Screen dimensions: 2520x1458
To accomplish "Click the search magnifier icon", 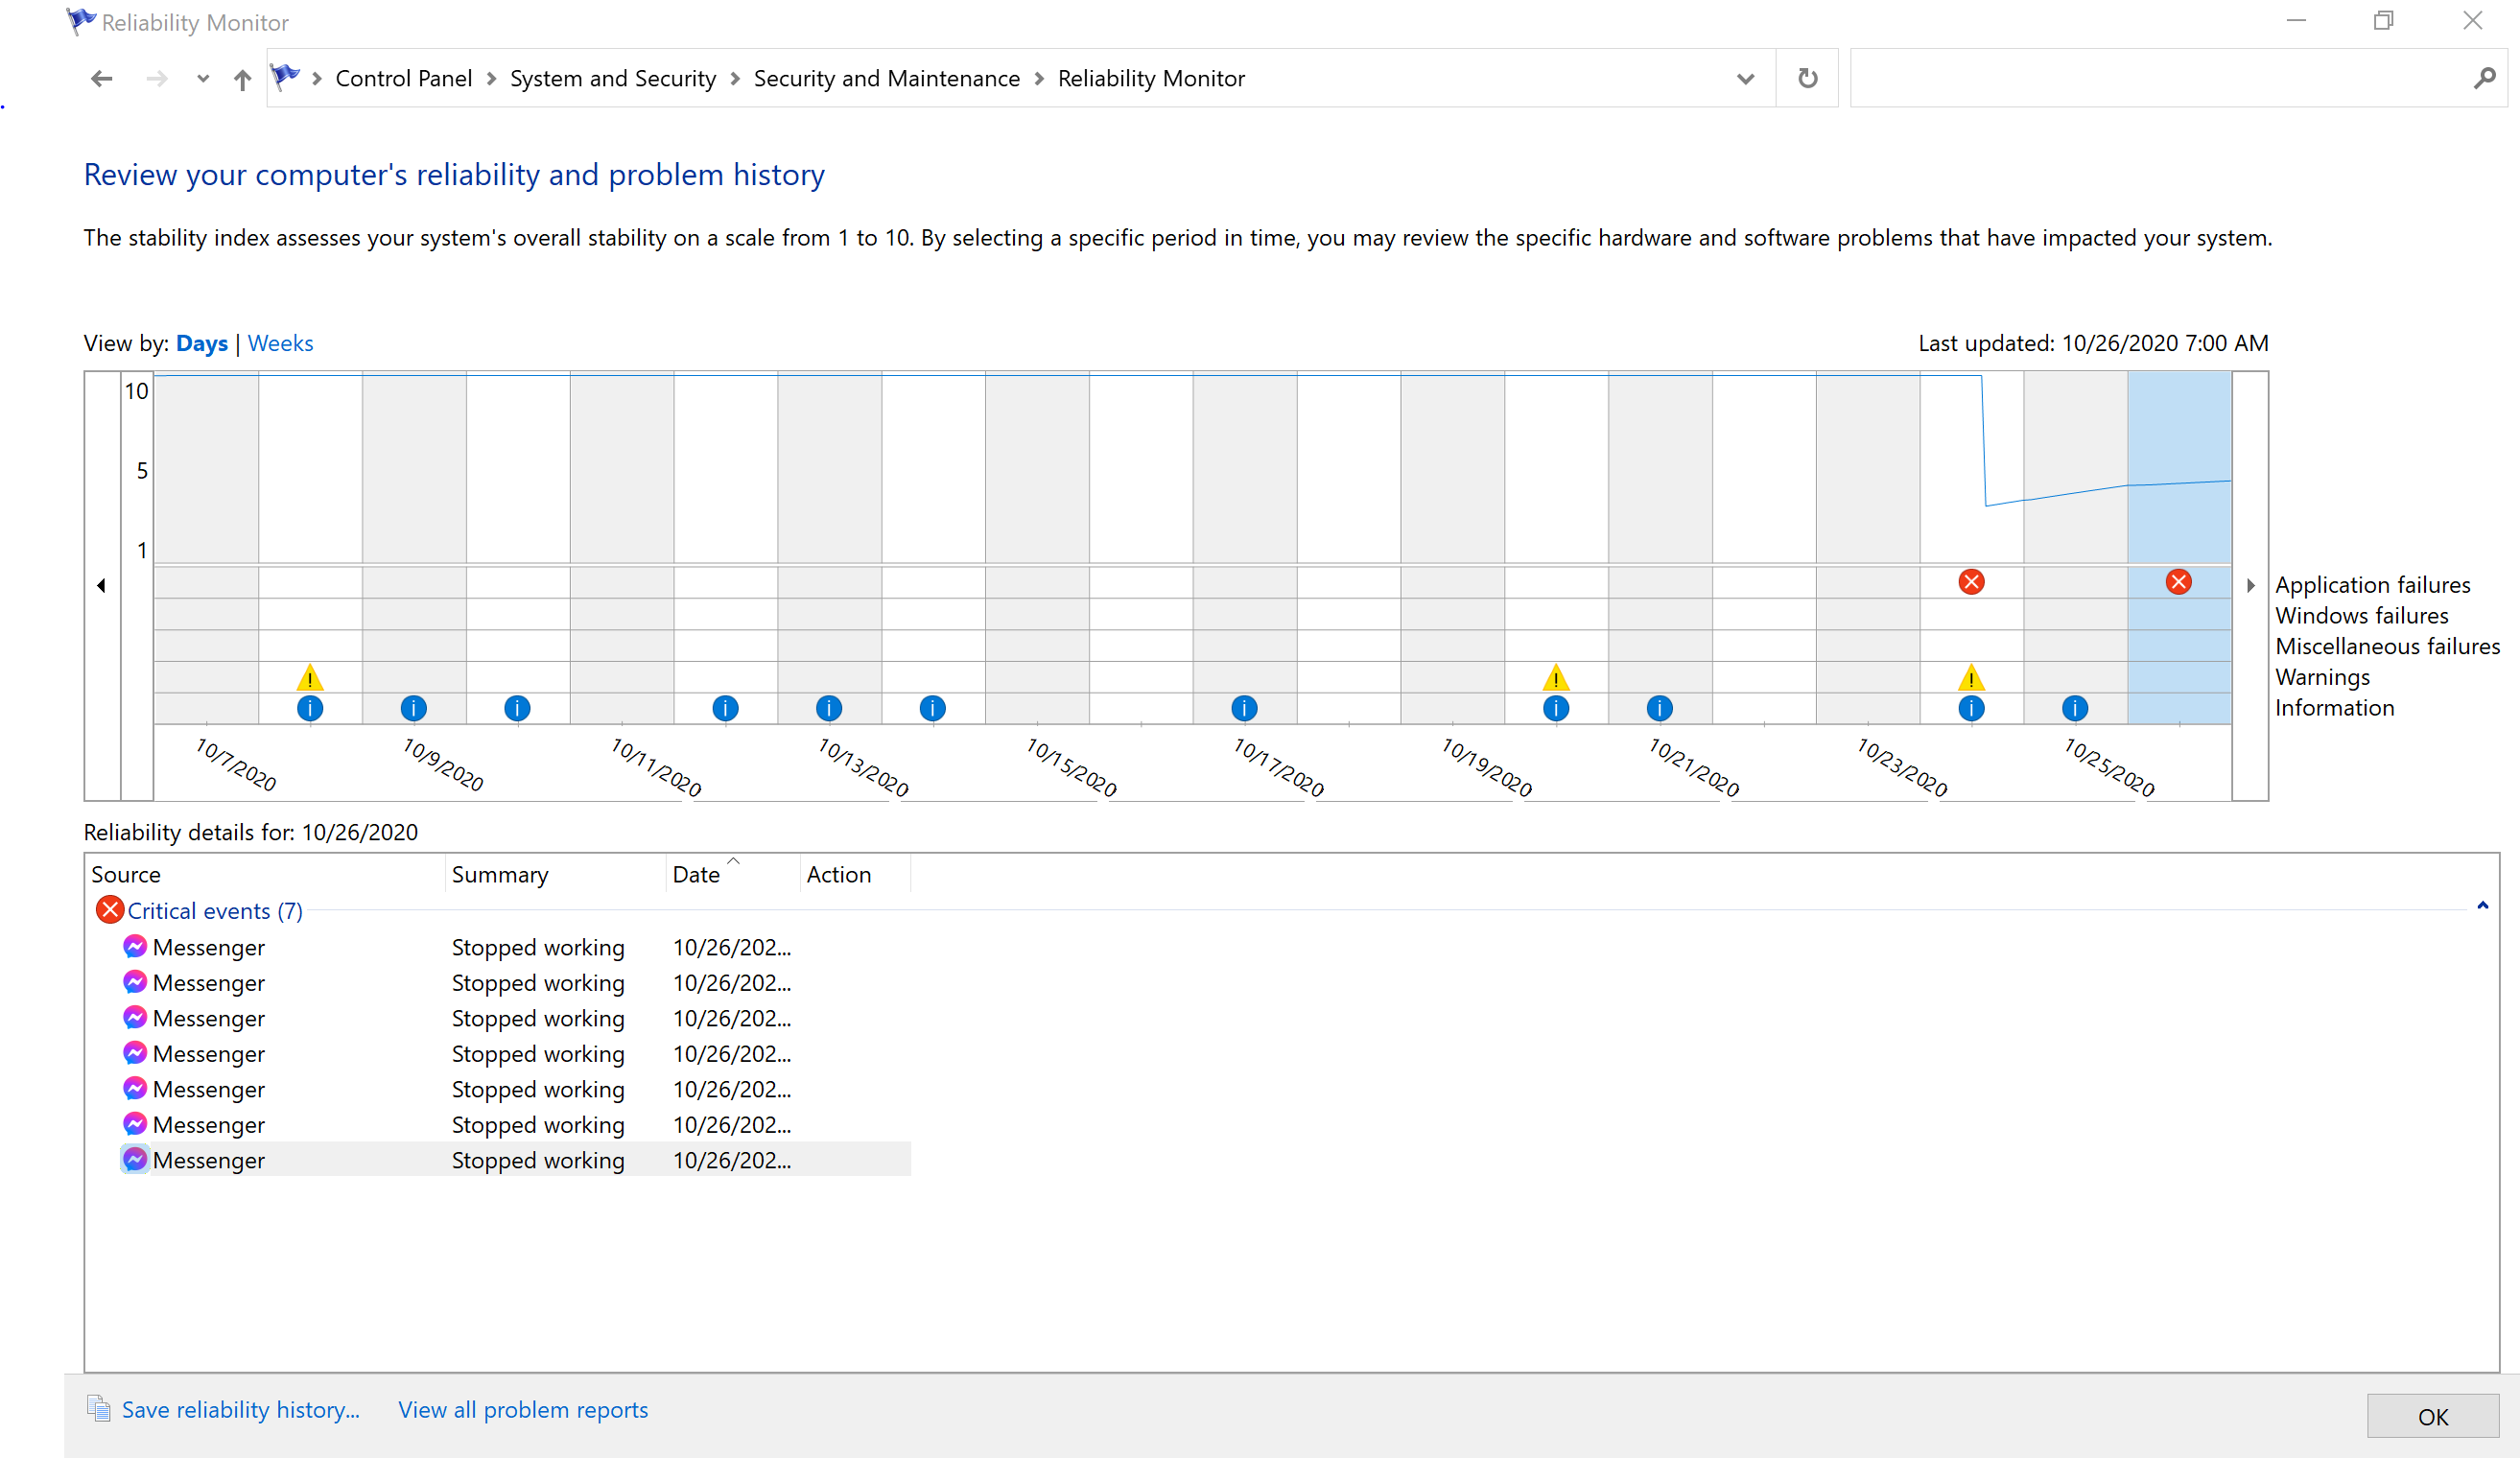I will click(x=2484, y=78).
